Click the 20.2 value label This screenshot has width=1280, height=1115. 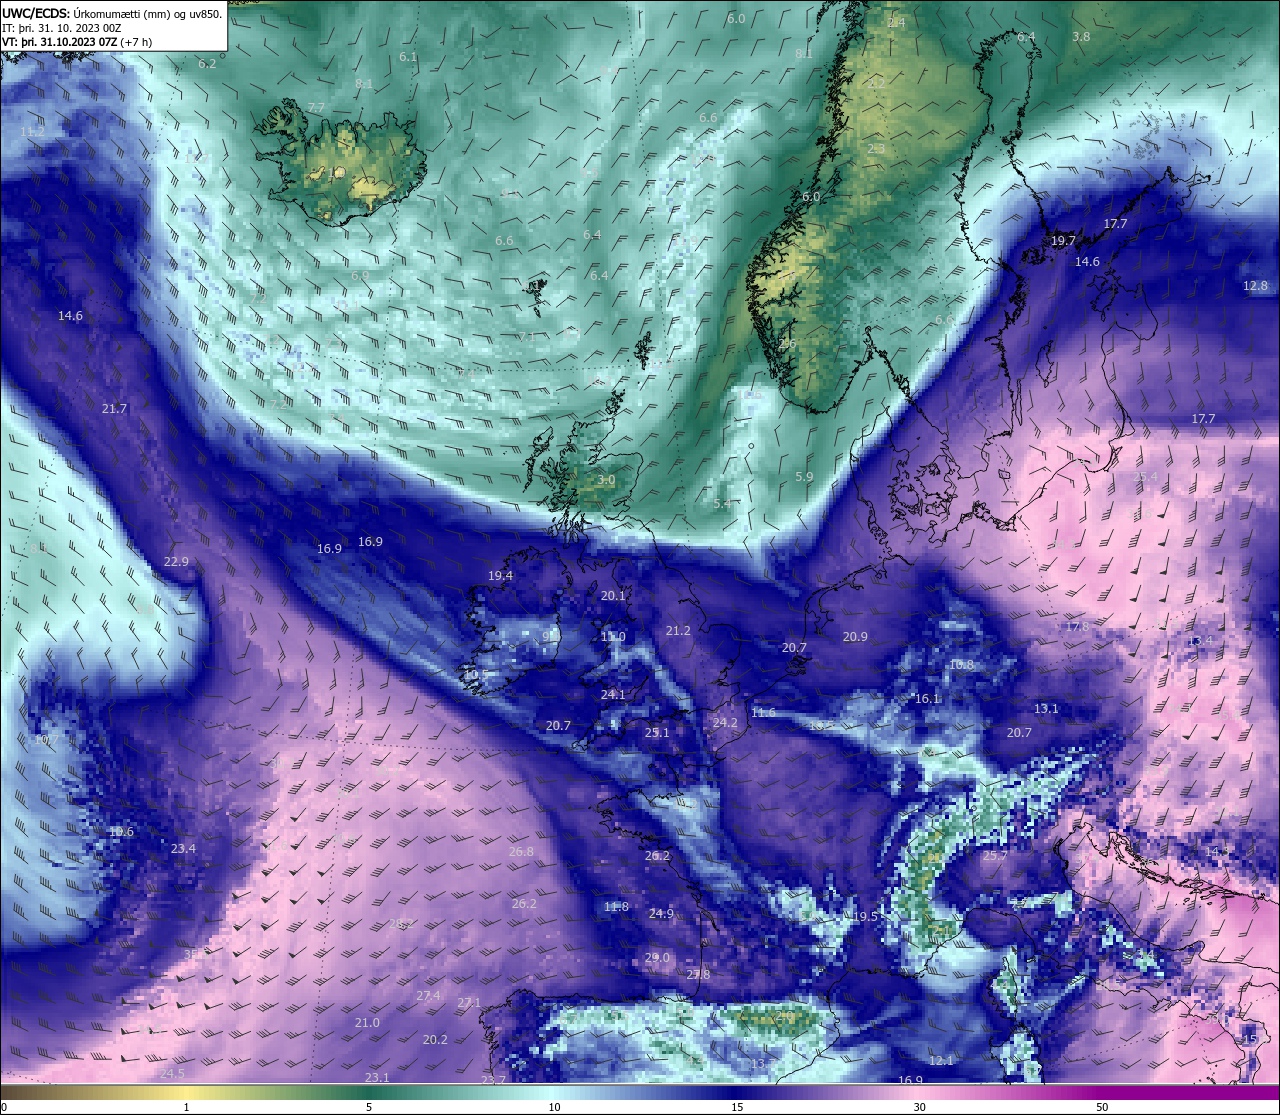pos(435,1040)
